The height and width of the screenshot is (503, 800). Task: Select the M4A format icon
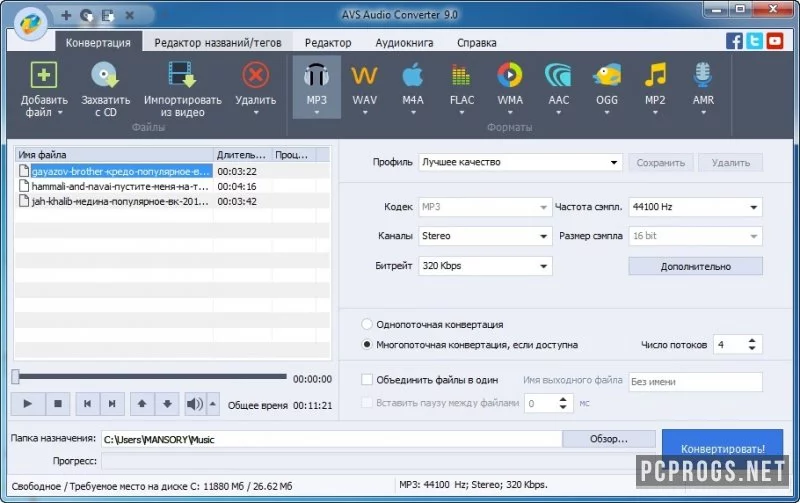click(412, 76)
